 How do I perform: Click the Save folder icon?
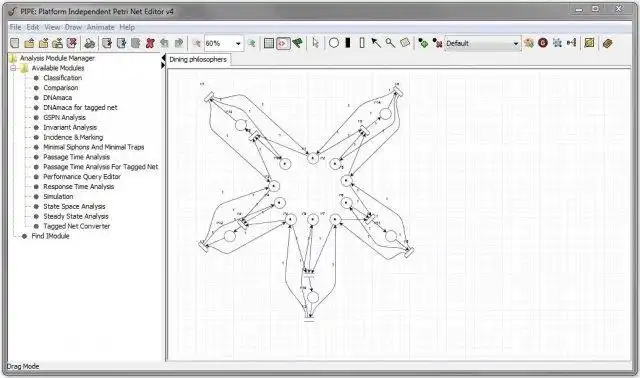click(43, 43)
